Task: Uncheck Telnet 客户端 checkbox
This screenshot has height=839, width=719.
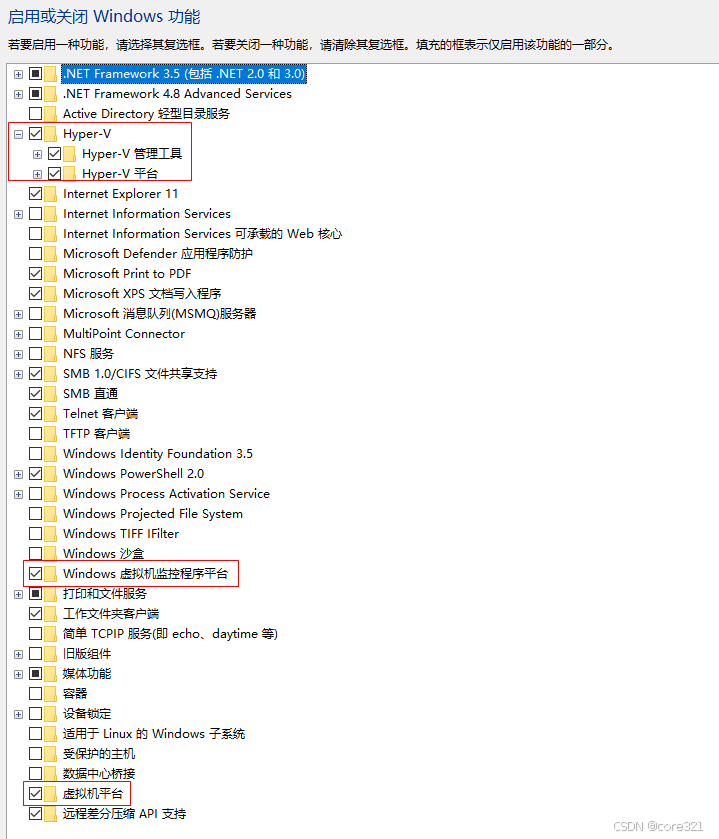Action: point(35,414)
